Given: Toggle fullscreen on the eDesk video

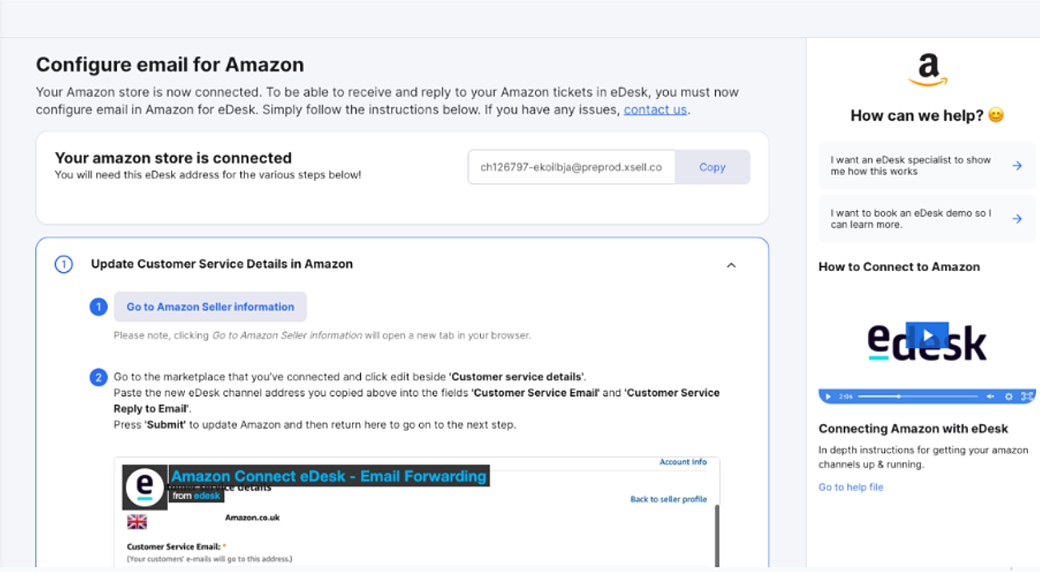Looking at the screenshot, I should pos(1027,396).
